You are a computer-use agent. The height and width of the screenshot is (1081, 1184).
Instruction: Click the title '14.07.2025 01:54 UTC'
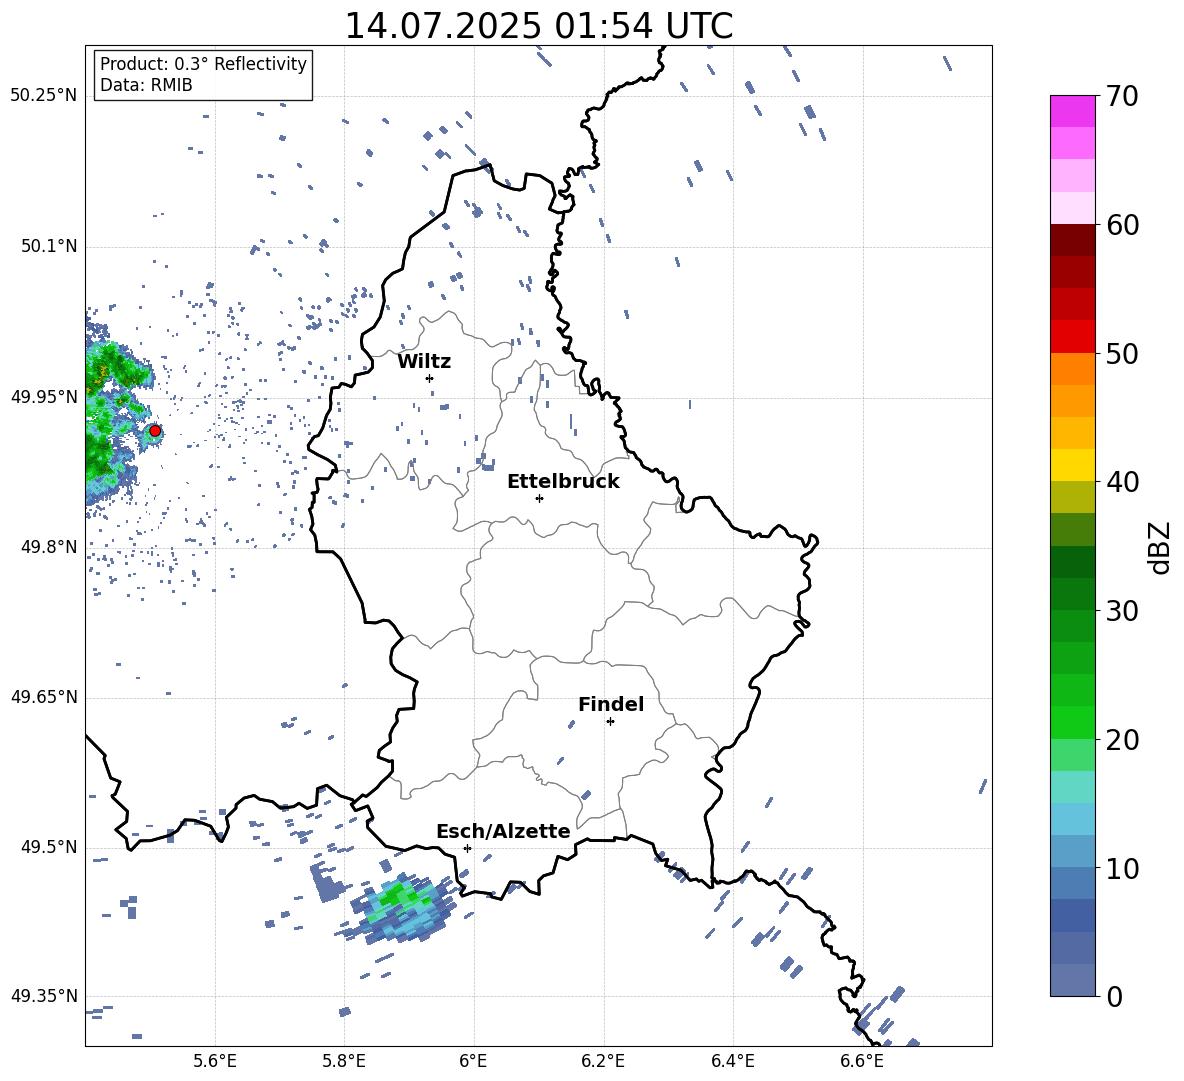click(538, 26)
